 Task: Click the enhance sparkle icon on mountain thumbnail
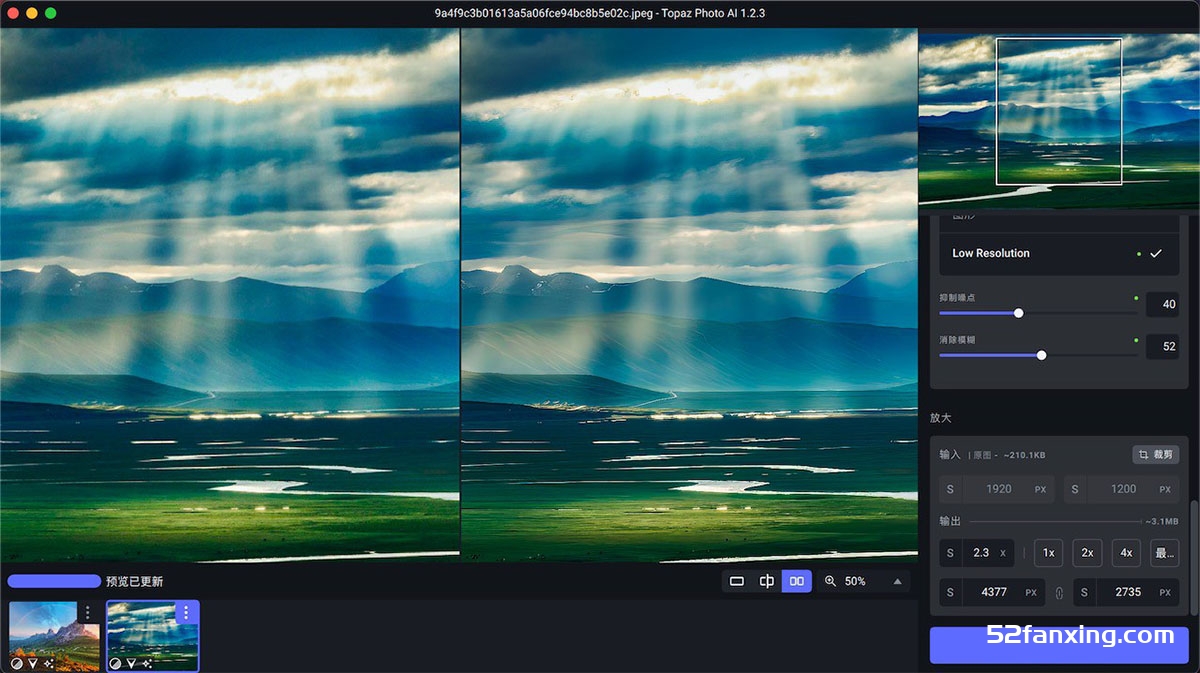tap(48, 663)
